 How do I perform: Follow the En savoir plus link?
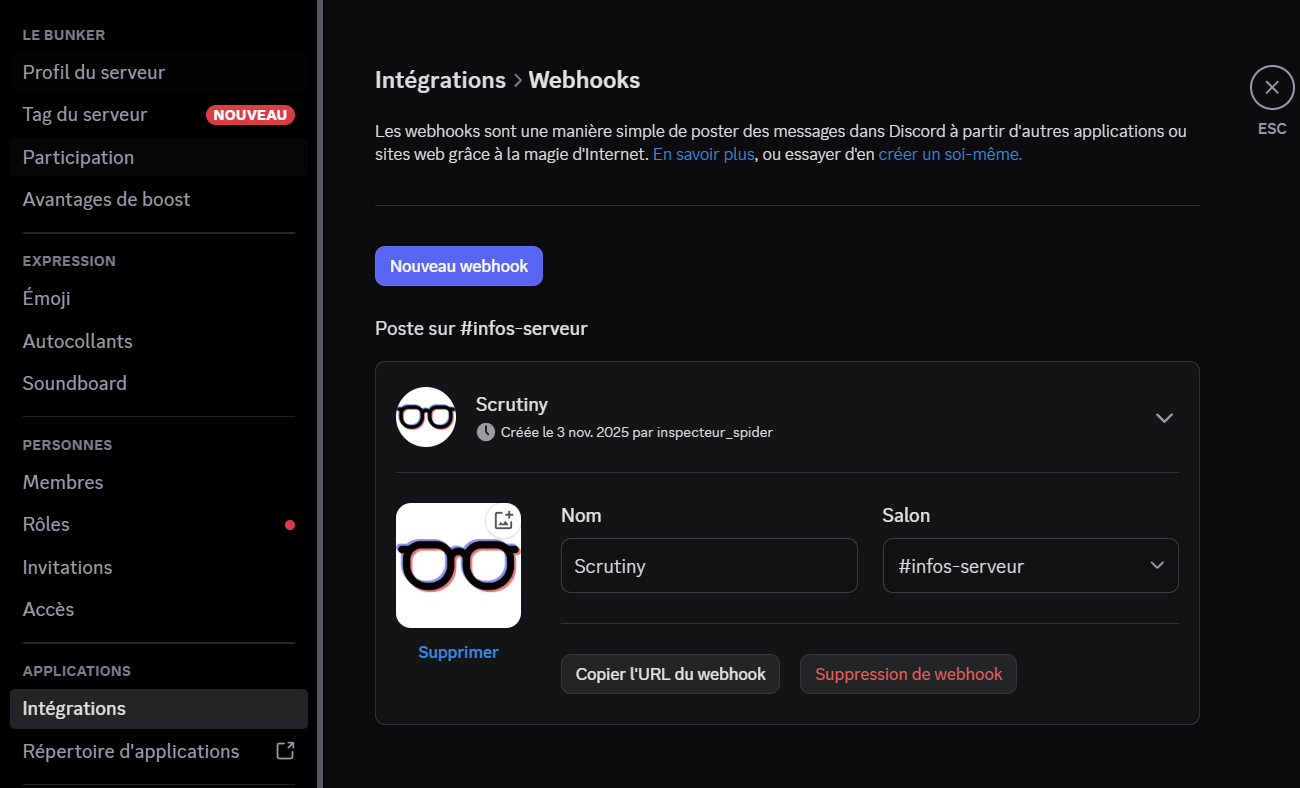coord(703,155)
